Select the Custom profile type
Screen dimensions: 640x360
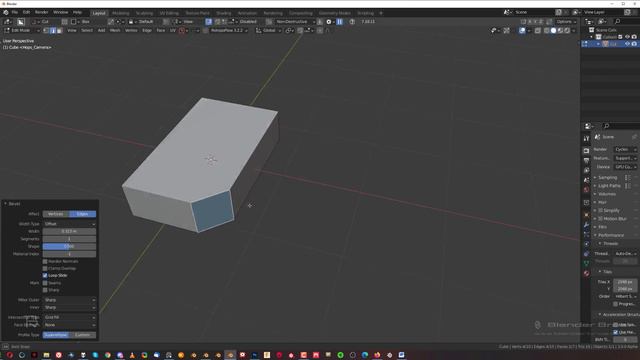pos(83,335)
